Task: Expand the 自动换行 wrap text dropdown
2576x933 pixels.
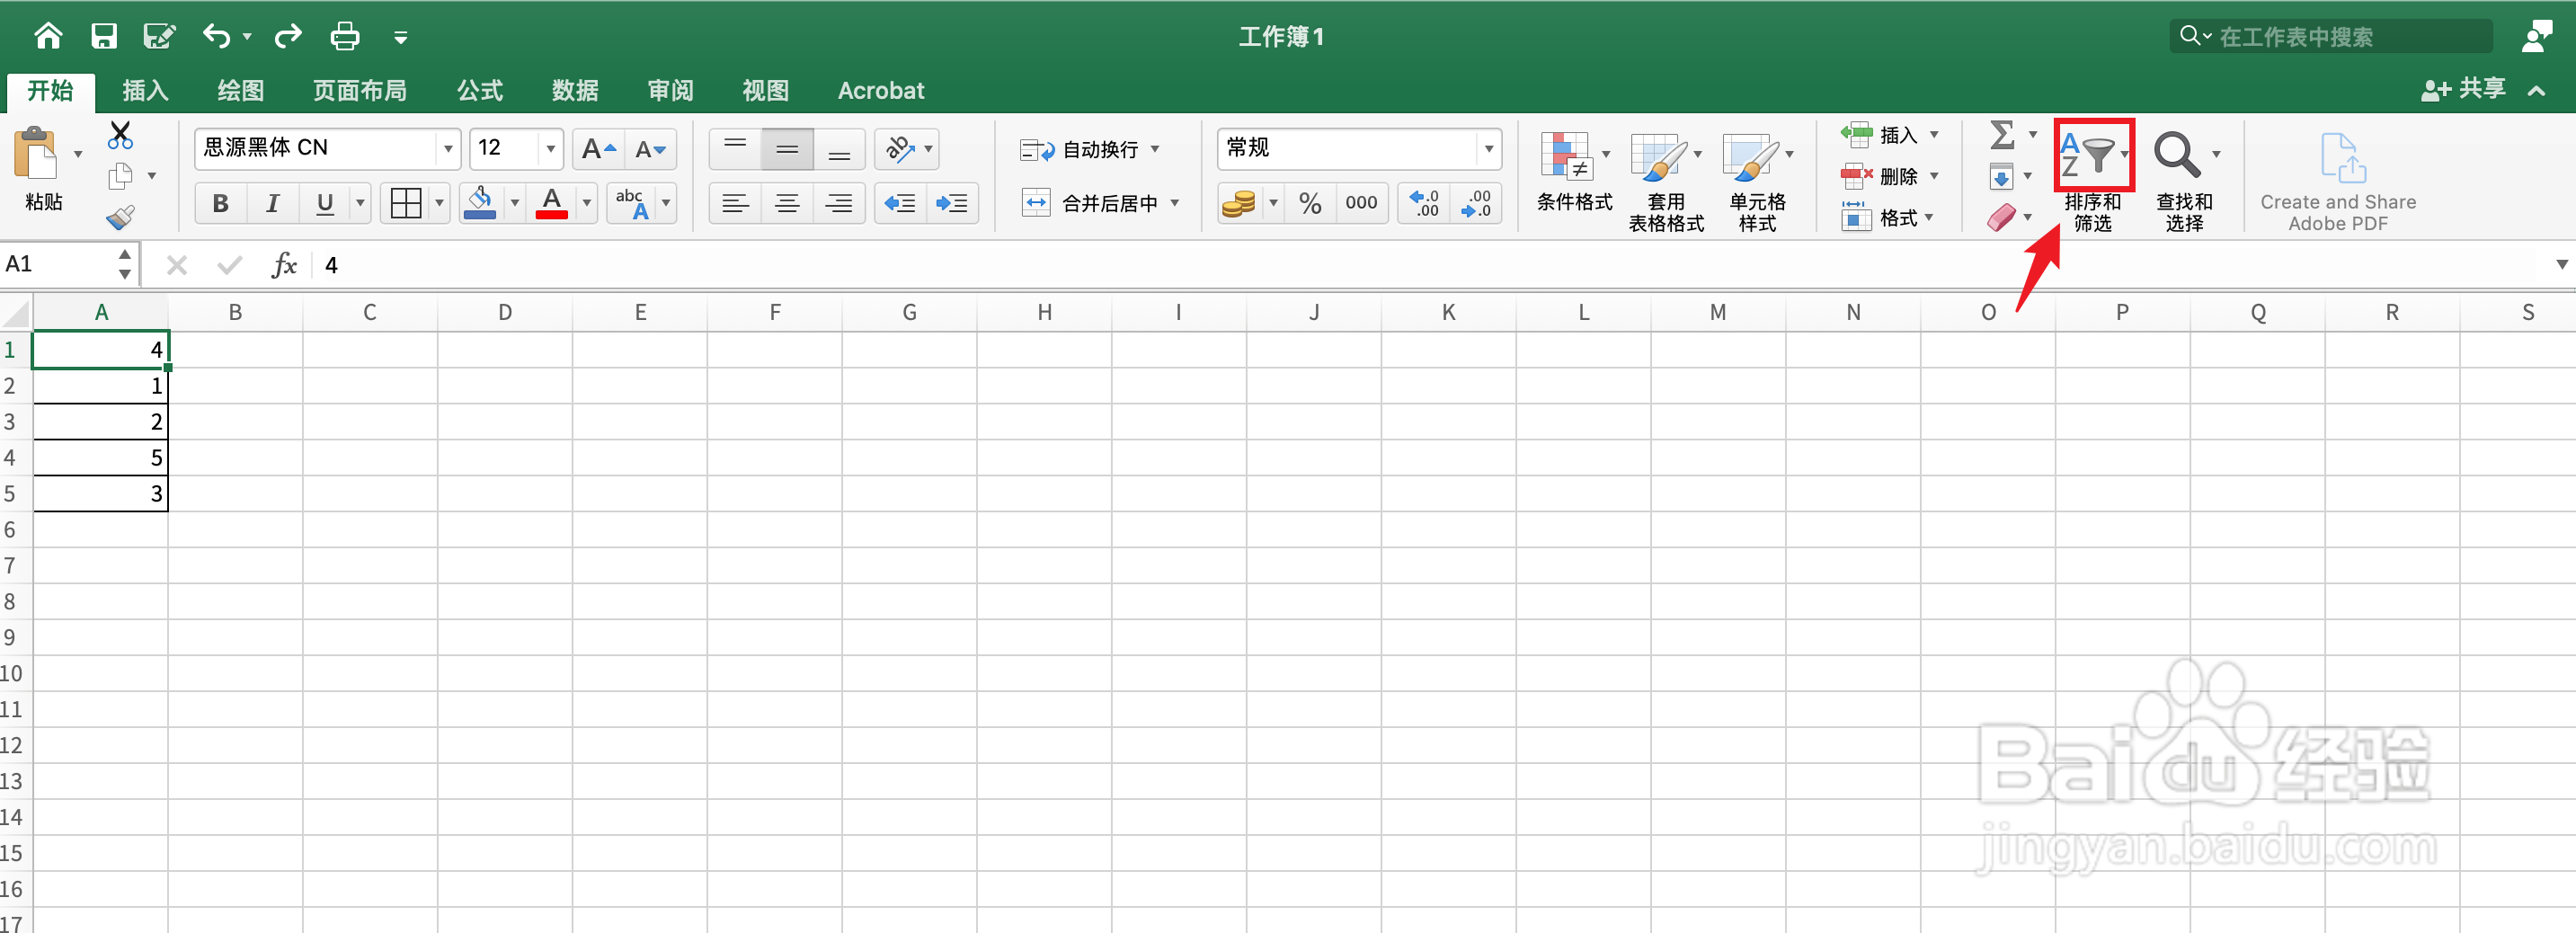Action: pyautogui.click(x=1155, y=149)
